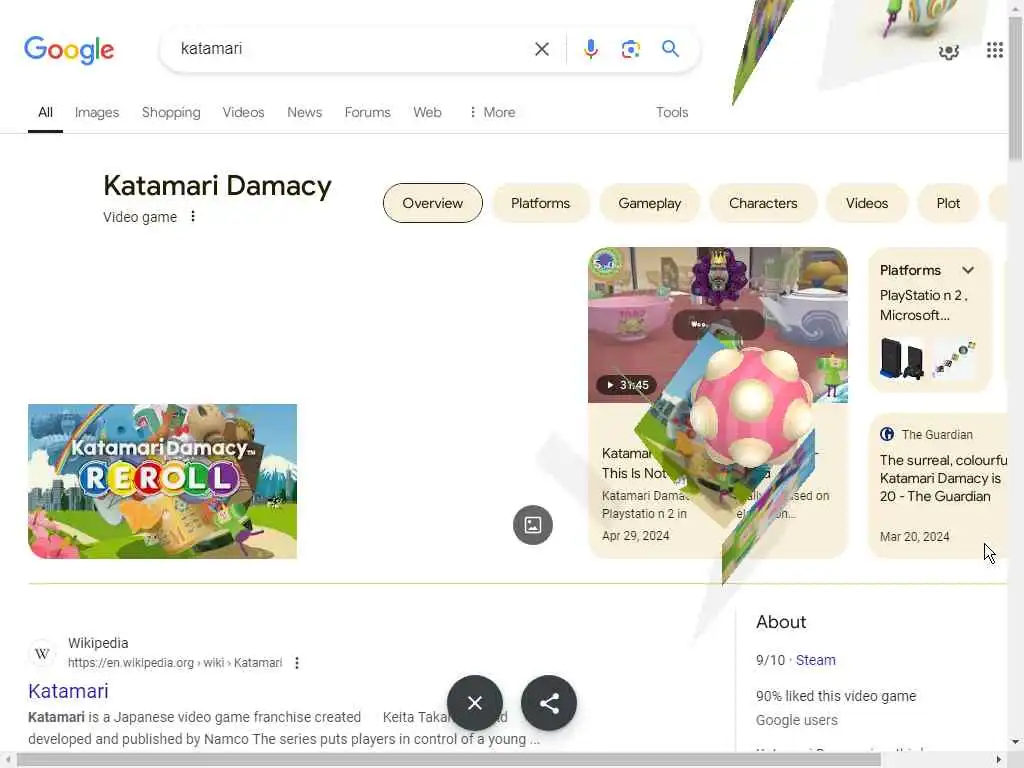Switch to Images results tab
The height and width of the screenshot is (768, 1024).
[x=97, y=112]
